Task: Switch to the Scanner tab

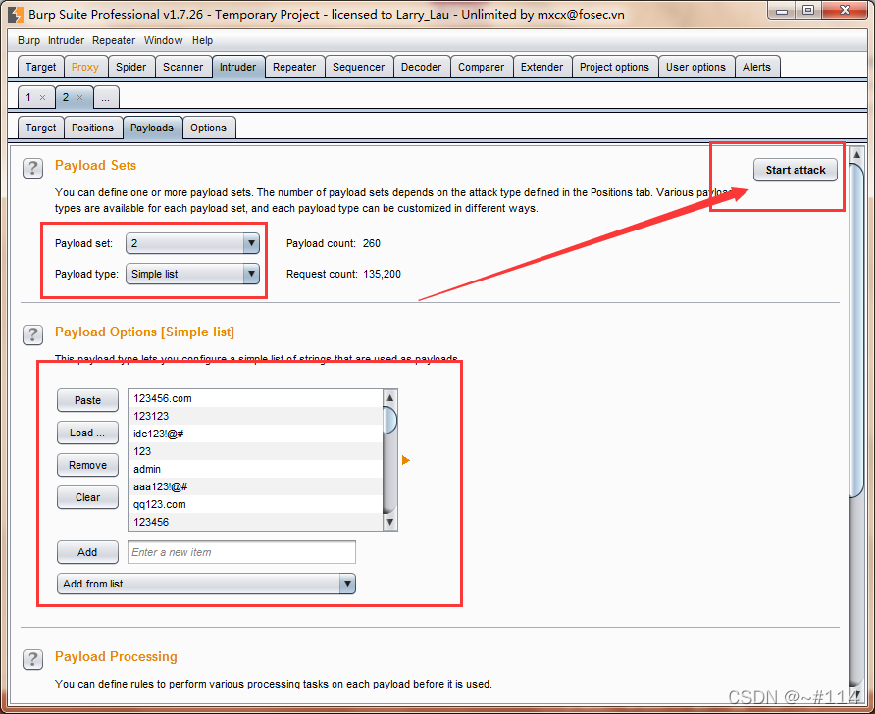Action: coord(183,67)
